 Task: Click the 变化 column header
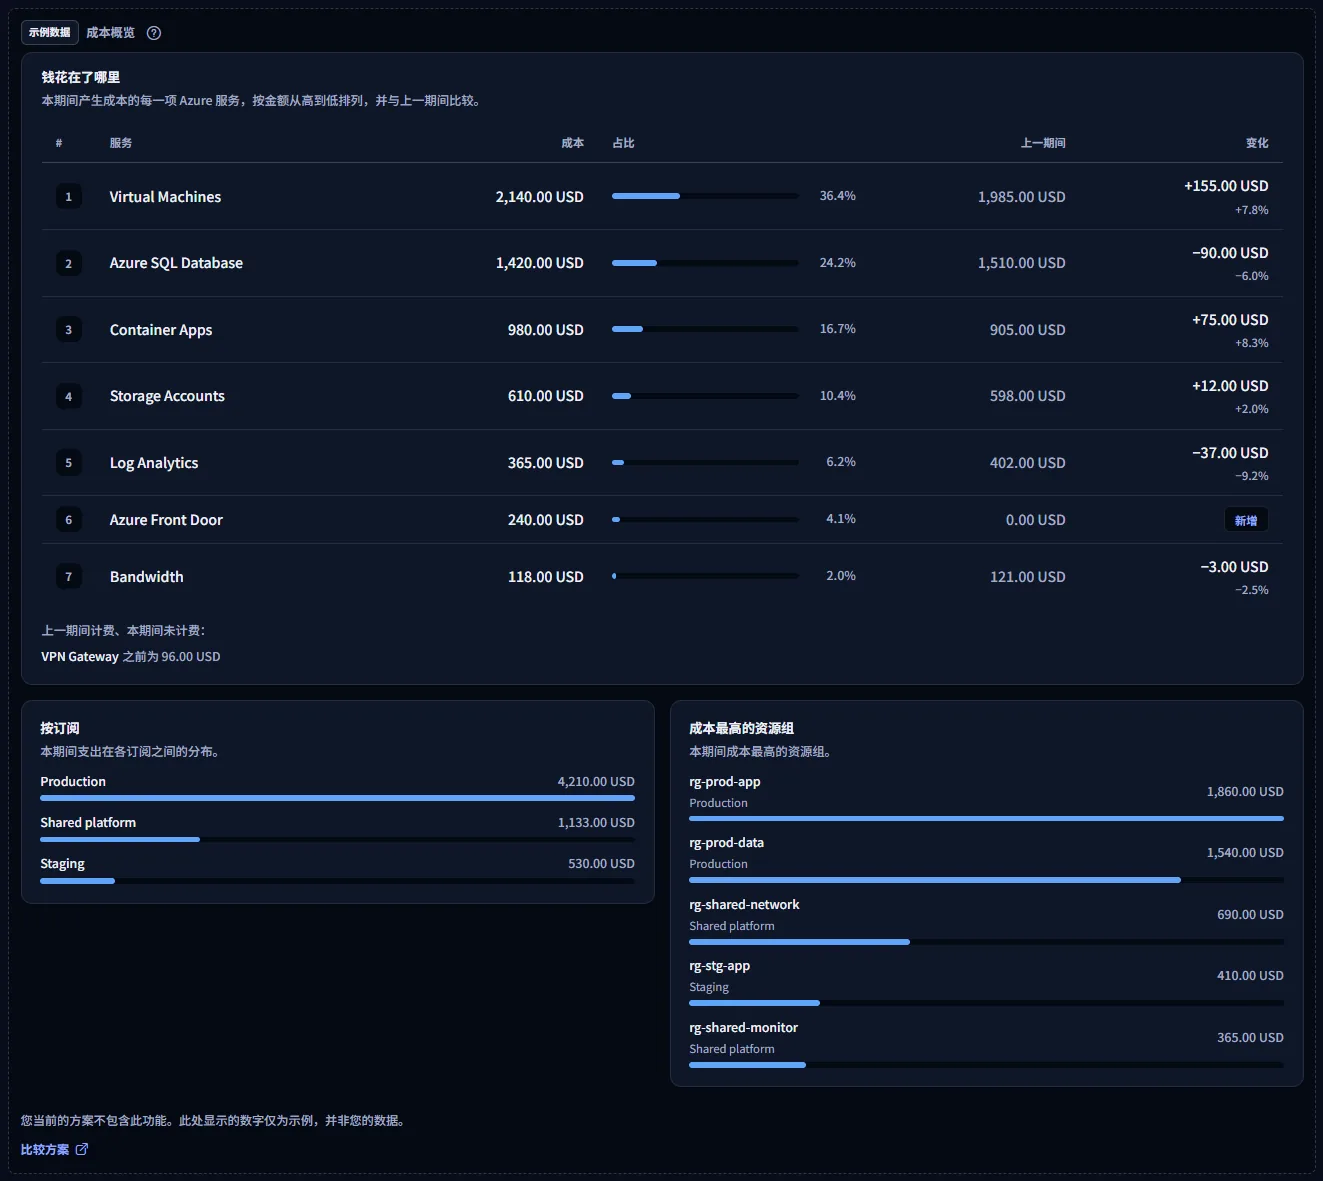[1257, 143]
